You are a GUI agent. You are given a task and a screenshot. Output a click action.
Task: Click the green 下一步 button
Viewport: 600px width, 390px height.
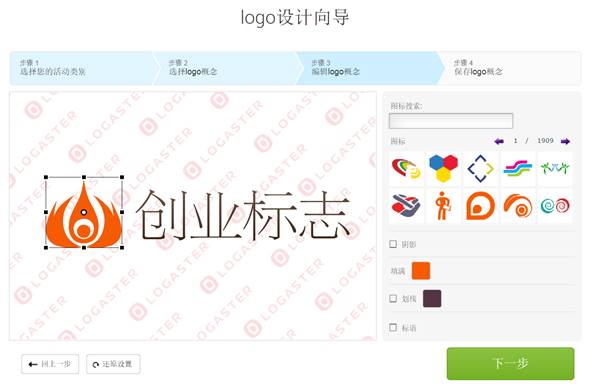[x=510, y=364]
